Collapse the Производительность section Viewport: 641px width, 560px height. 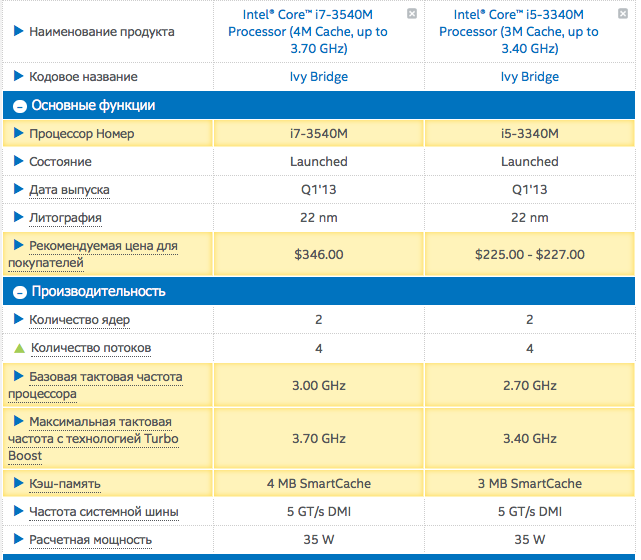pos(20,292)
